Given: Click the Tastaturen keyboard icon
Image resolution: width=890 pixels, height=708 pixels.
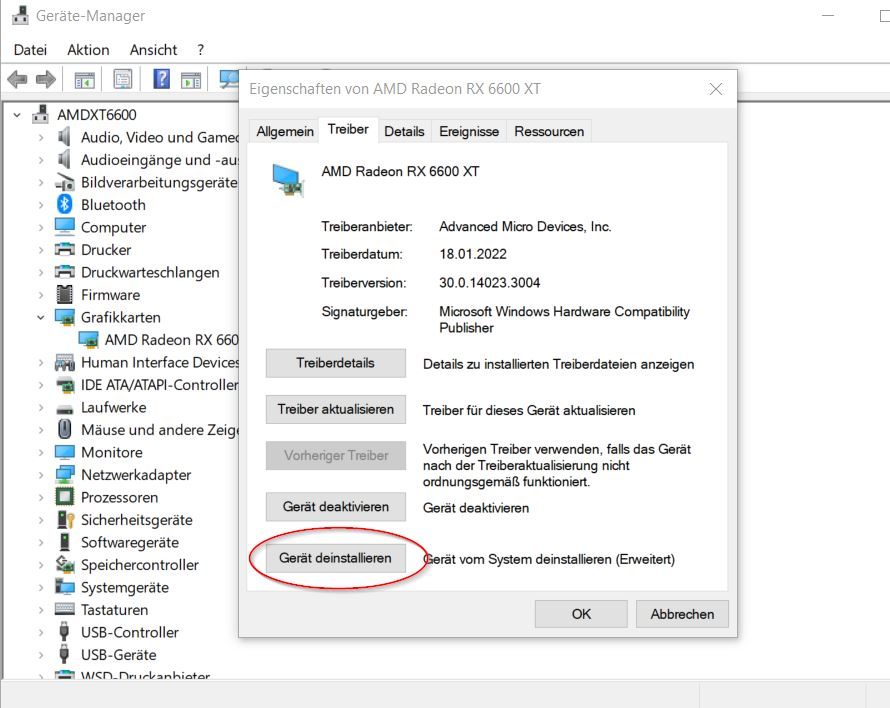Looking at the screenshot, I should (x=65, y=609).
